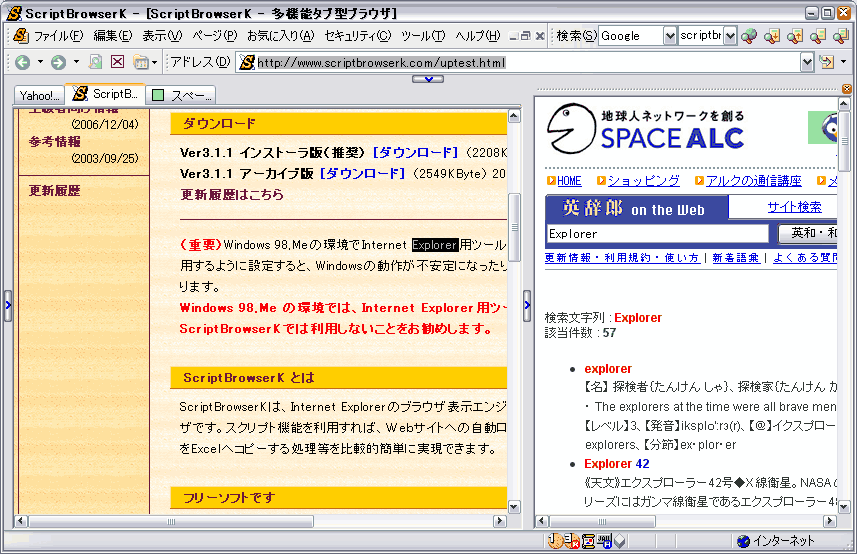Click the installer version [ダウンロード] link
The image size is (857, 554).
pos(415,152)
